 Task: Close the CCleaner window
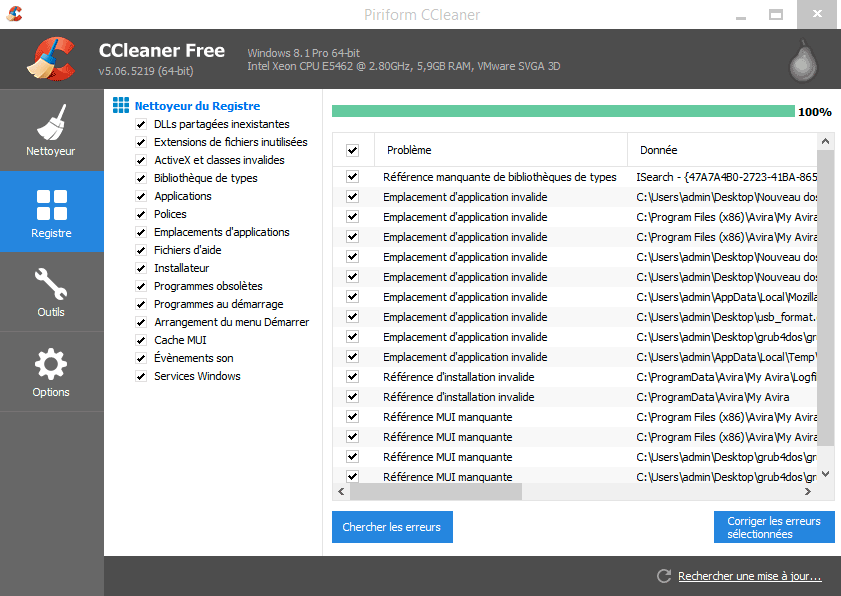tap(817, 14)
